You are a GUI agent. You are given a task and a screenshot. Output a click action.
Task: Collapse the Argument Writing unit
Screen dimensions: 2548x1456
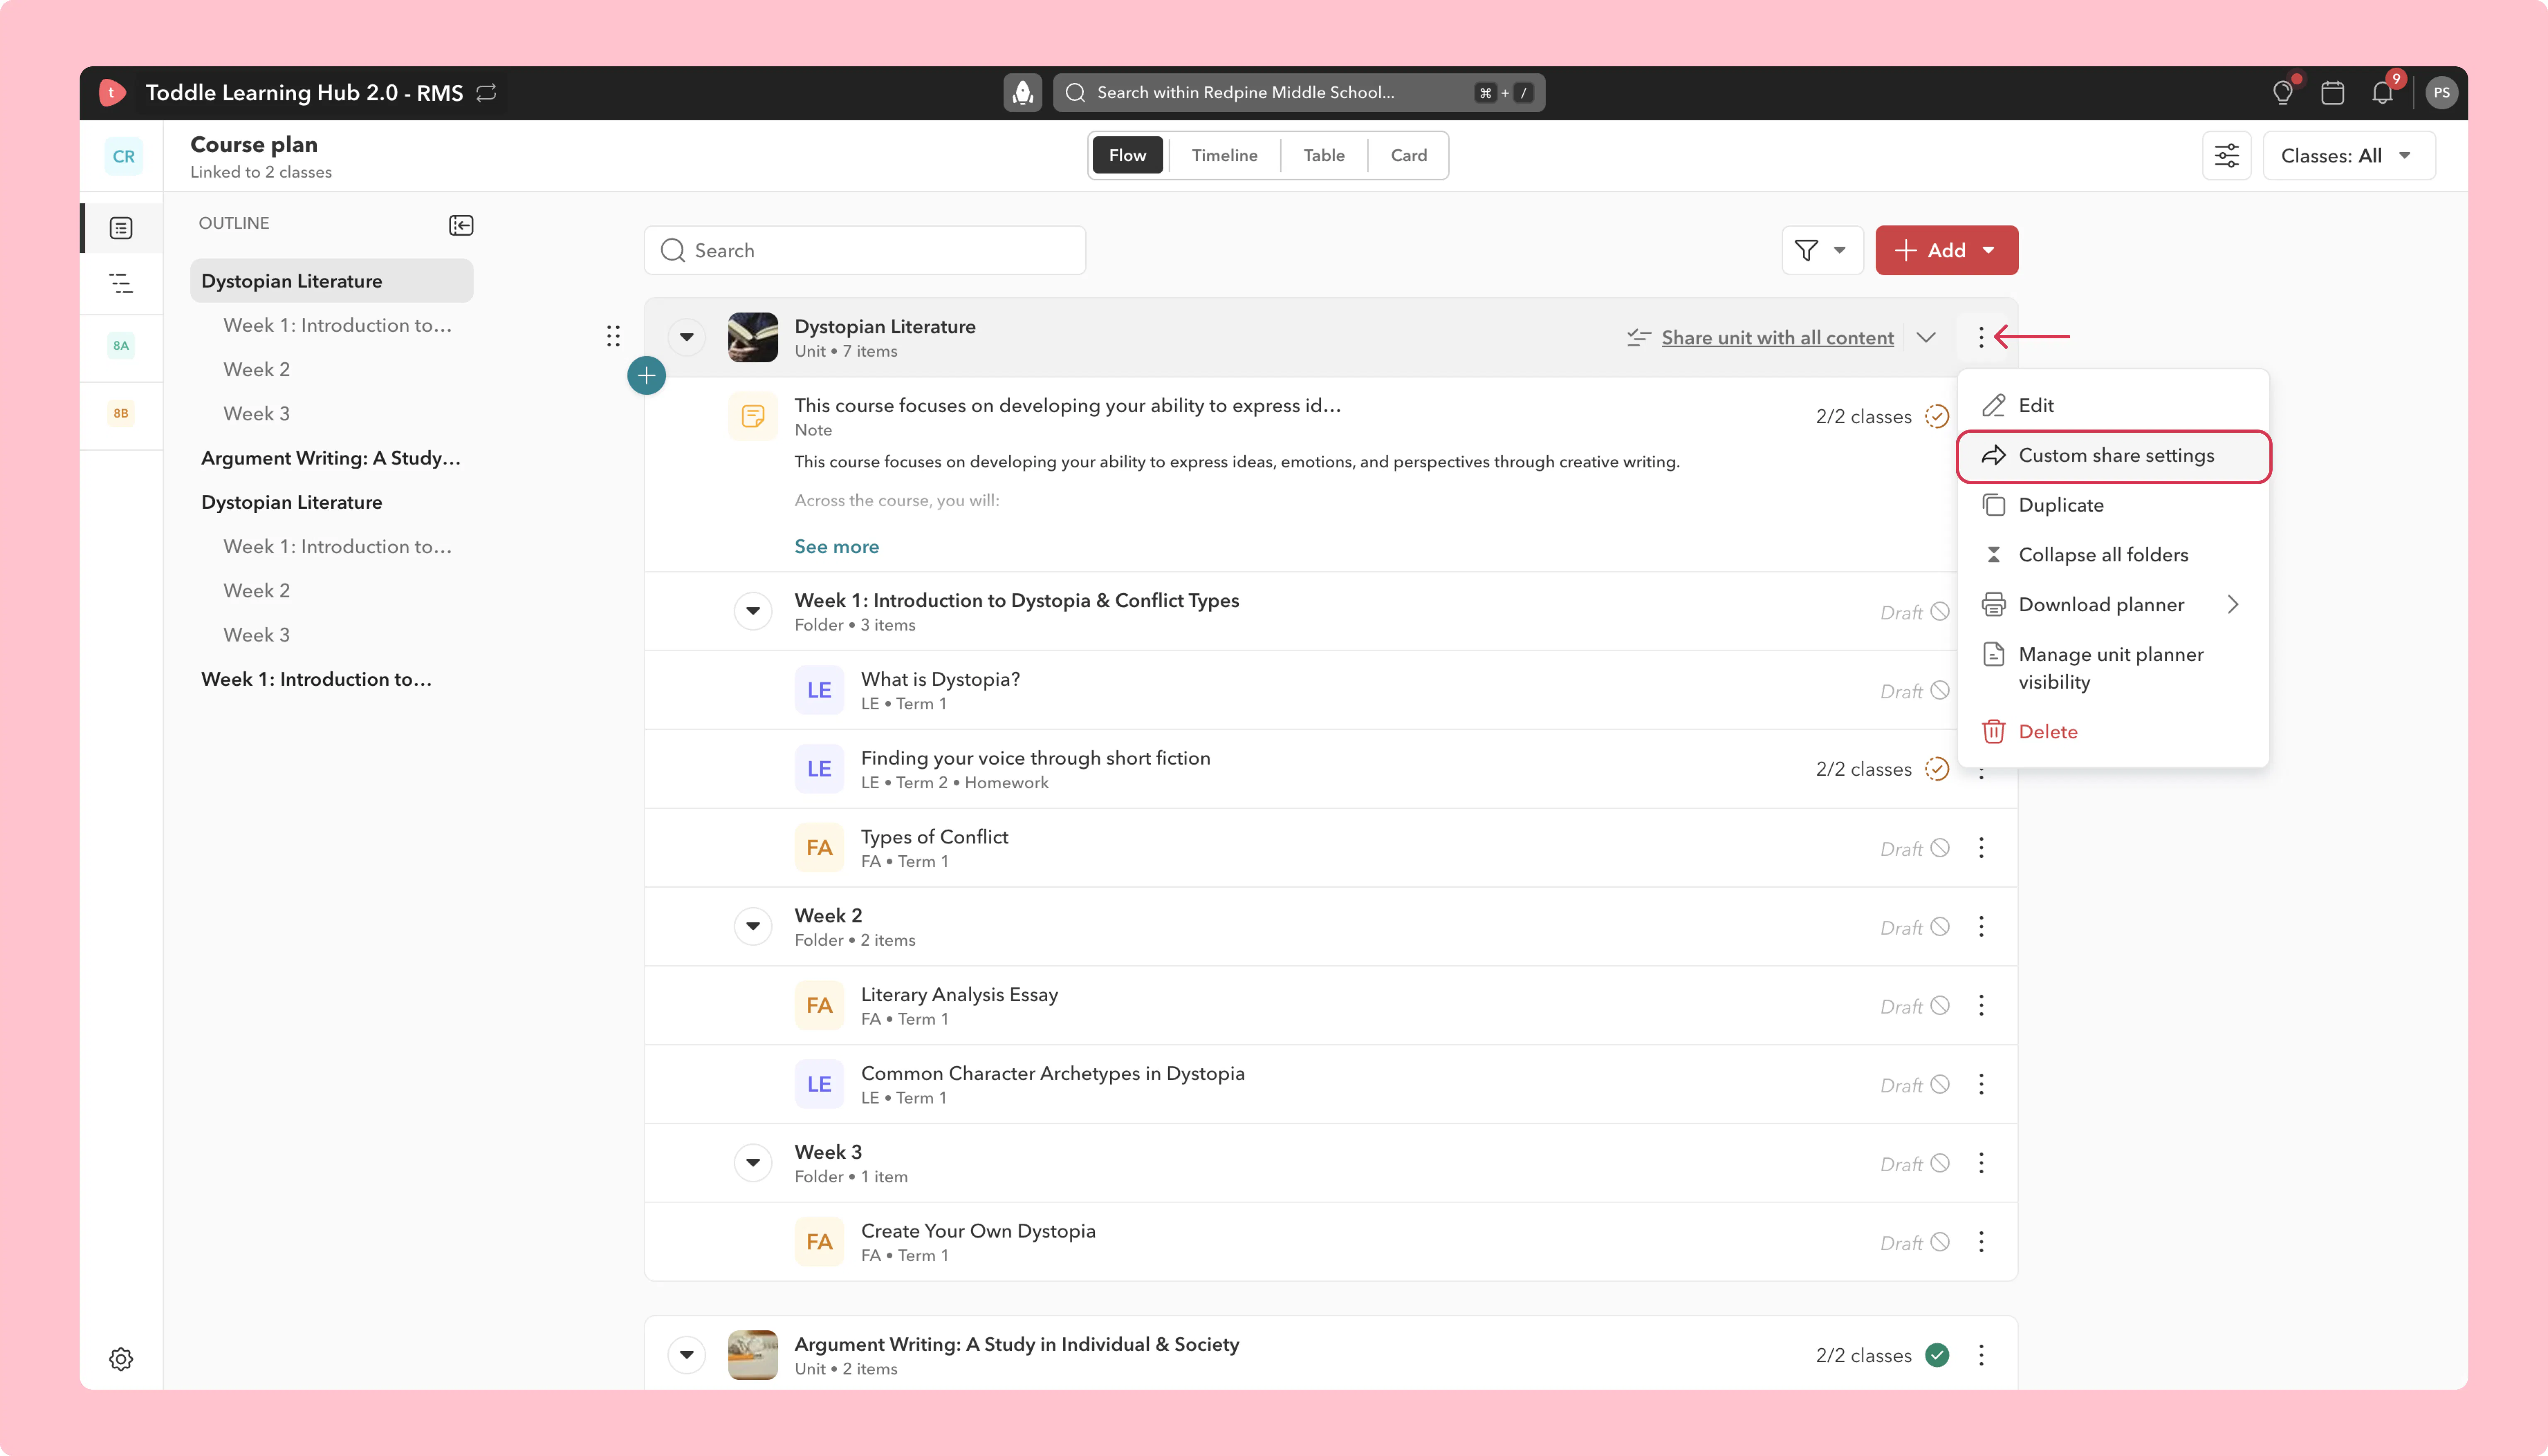pyautogui.click(x=687, y=1355)
